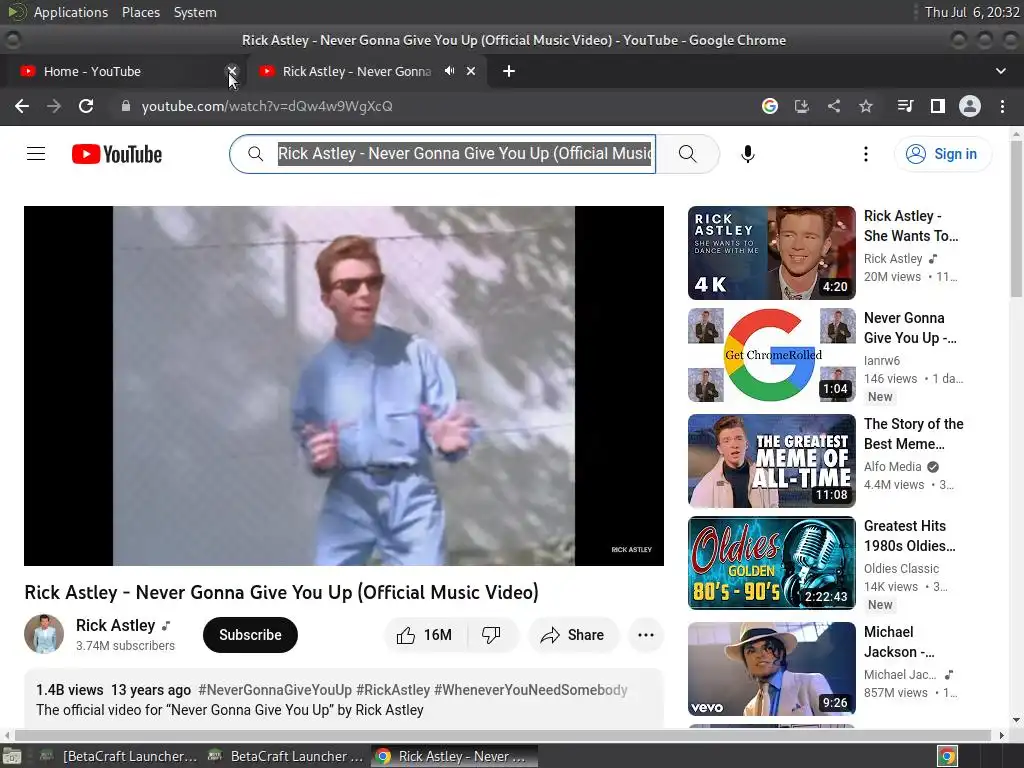Click vertical page scrollbar thumb
Viewport: 1024px width, 768px height.
1016,217
